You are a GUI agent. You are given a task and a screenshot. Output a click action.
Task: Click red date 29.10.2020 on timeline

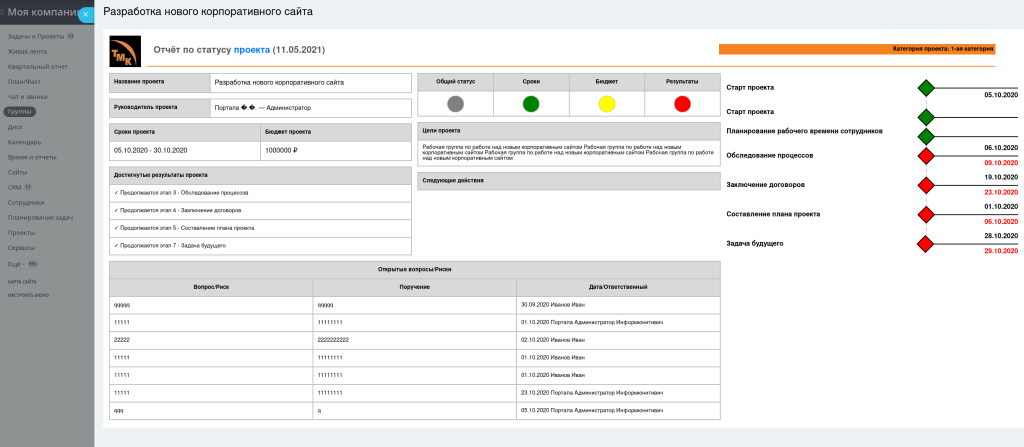tap(1001, 251)
